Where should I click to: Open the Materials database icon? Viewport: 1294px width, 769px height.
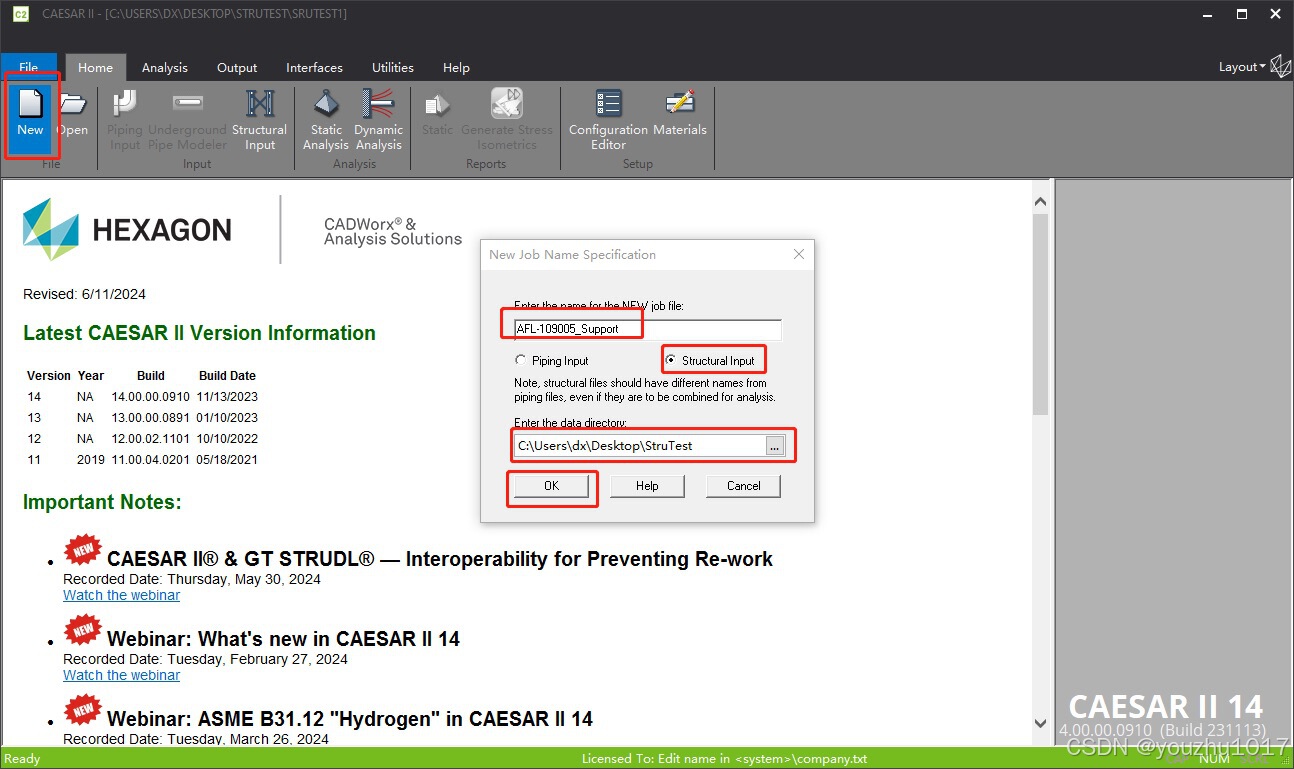point(680,112)
